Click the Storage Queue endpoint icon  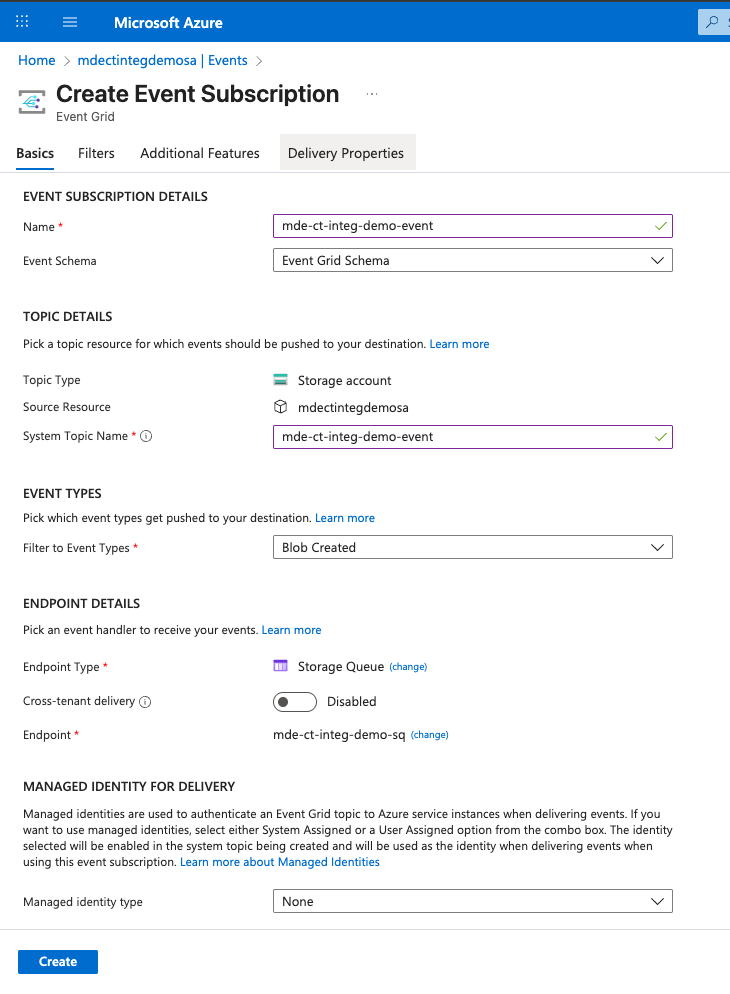coord(280,666)
